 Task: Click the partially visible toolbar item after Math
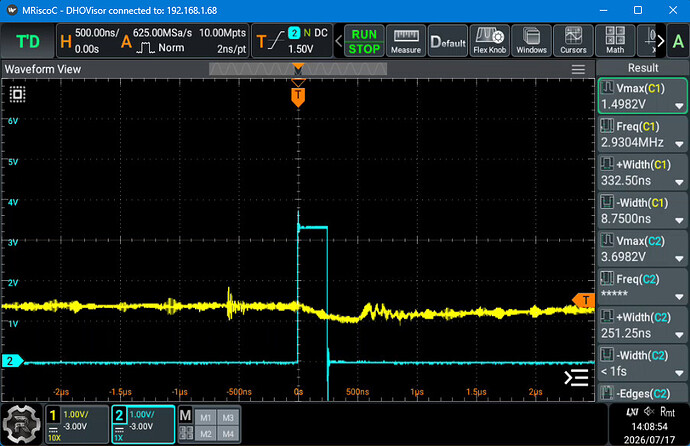(646, 41)
